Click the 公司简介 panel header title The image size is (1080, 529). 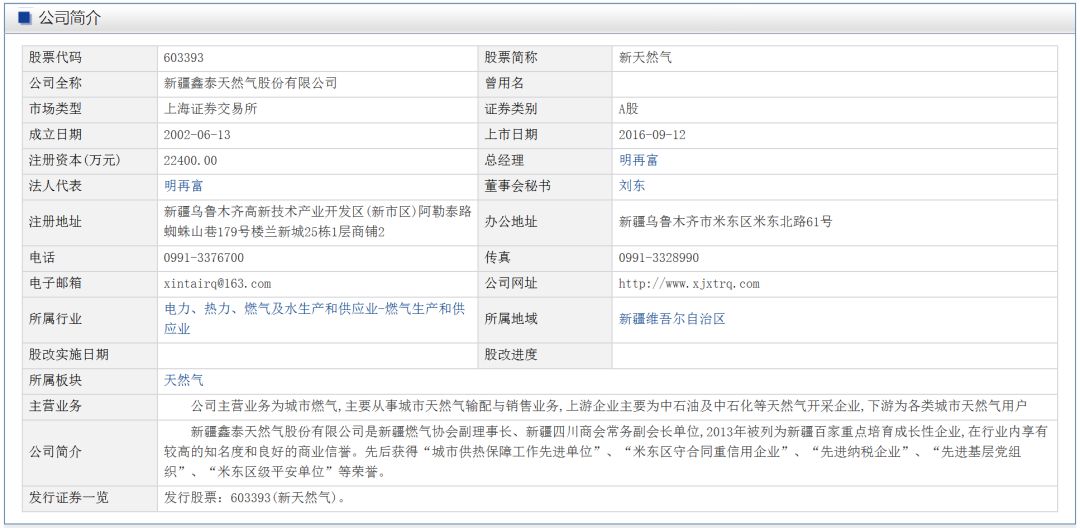[x=70, y=18]
